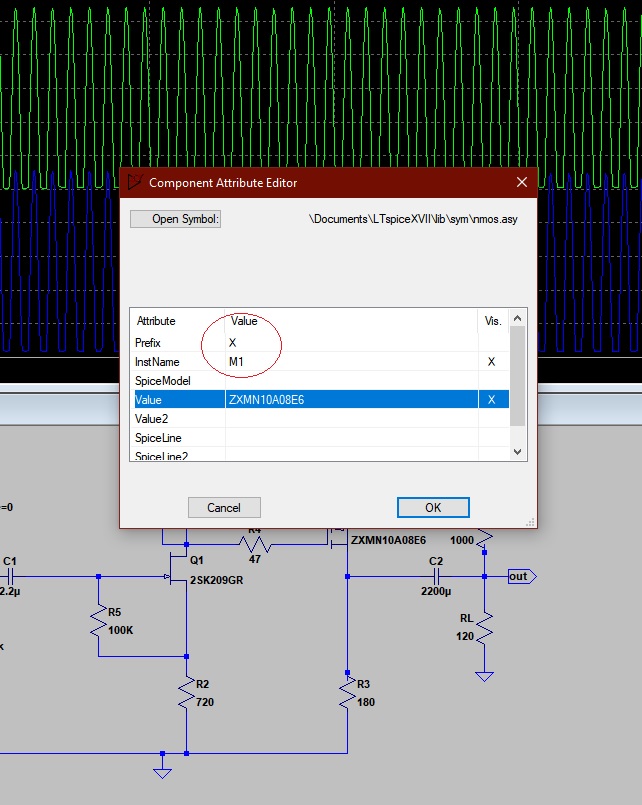Click the ZXMN10A08E6 value cell

(352, 399)
